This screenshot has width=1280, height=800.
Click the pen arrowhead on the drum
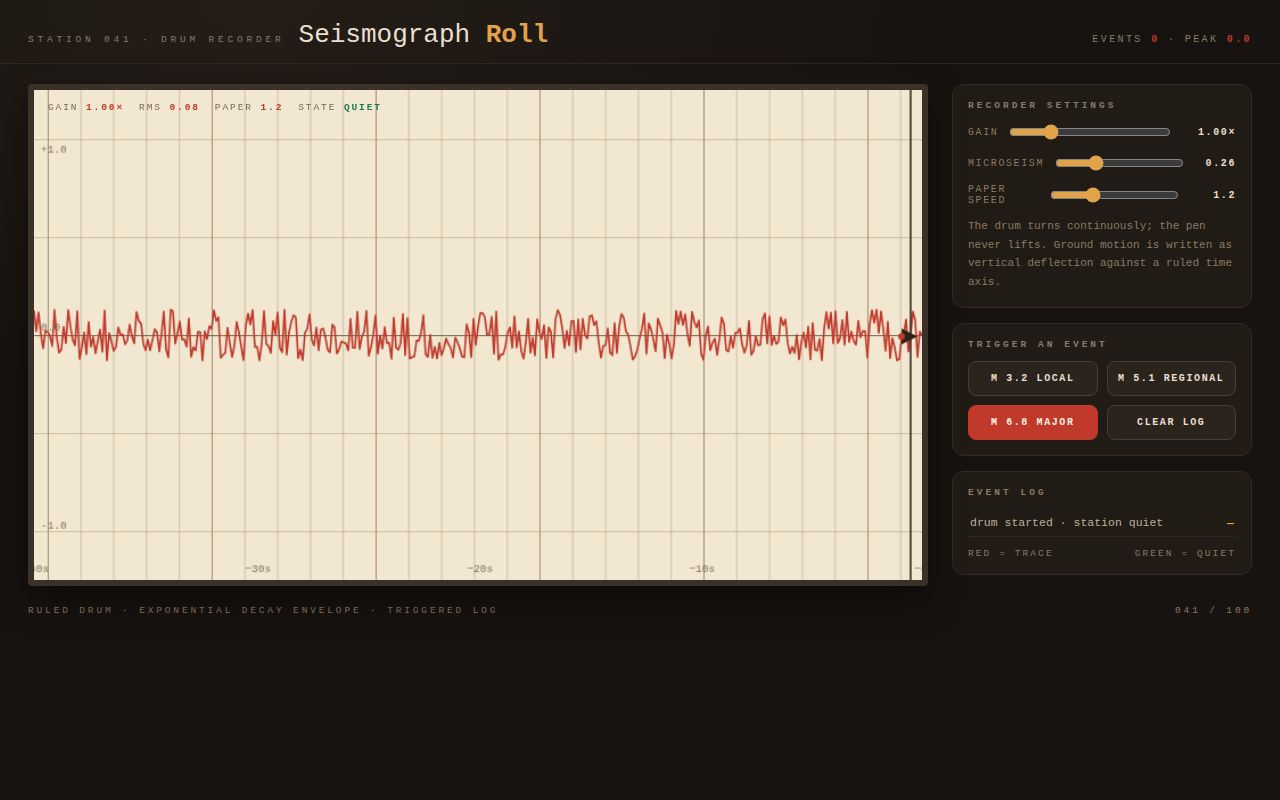(x=908, y=336)
